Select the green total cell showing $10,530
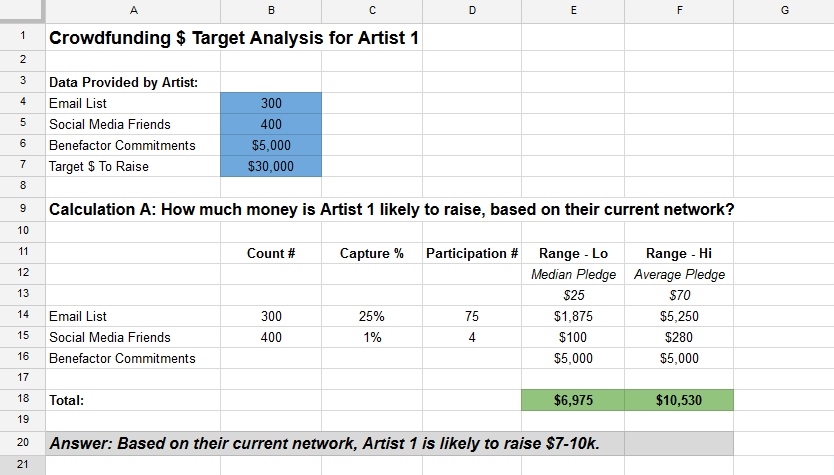This screenshot has height=475, width=834. [x=678, y=400]
